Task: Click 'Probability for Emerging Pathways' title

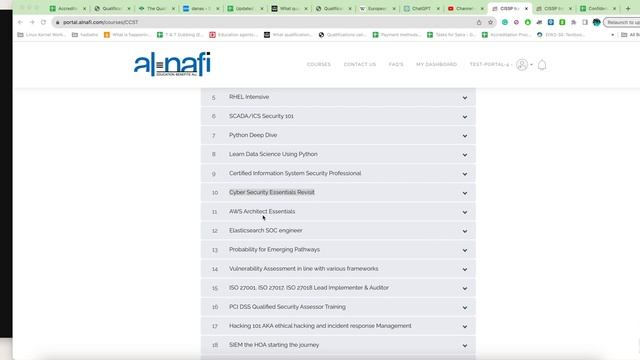Action: tap(274, 250)
